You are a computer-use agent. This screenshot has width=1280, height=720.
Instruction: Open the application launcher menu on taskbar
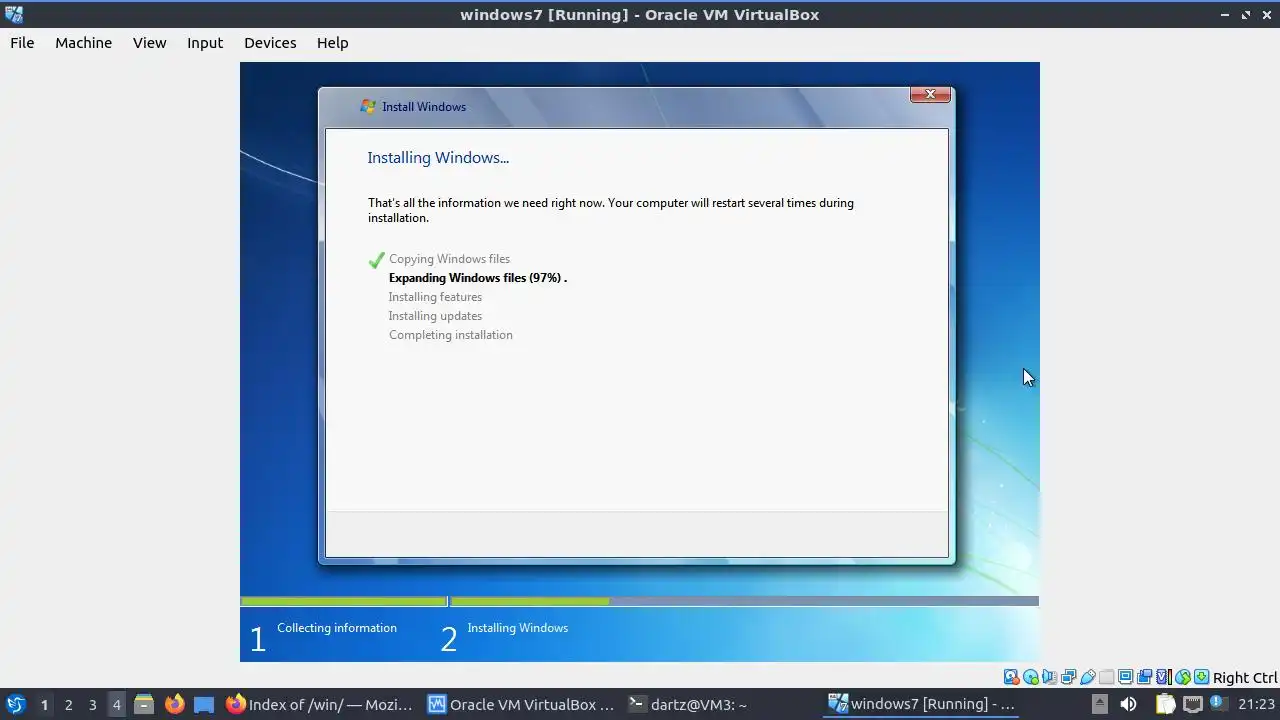pyautogui.click(x=15, y=704)
